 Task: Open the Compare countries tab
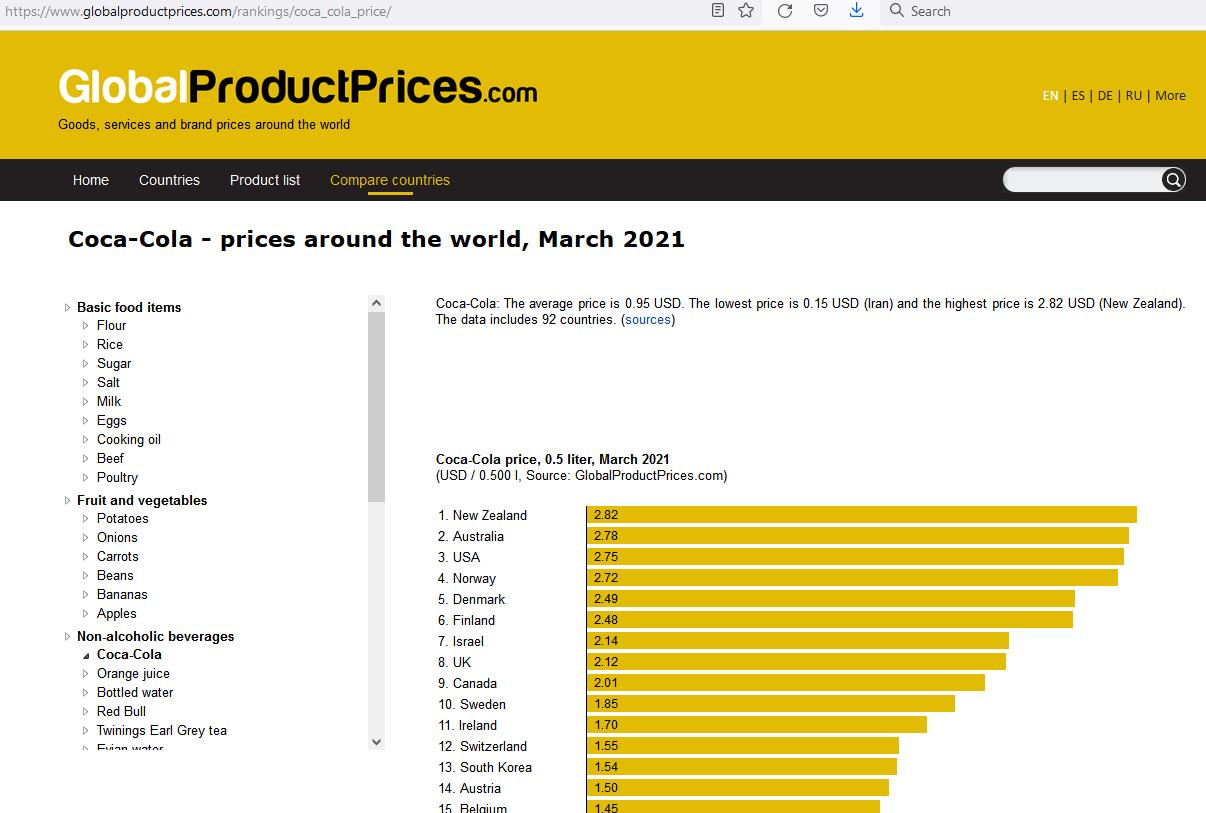click(390, 180)
